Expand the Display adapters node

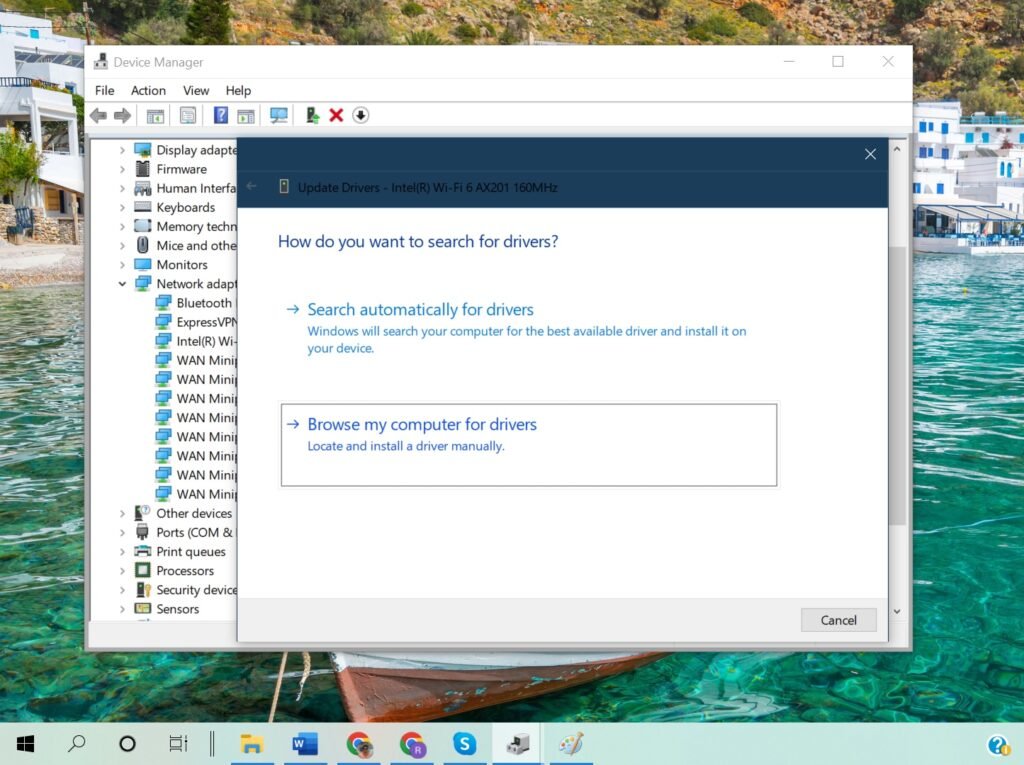click(x=122, y=150)
